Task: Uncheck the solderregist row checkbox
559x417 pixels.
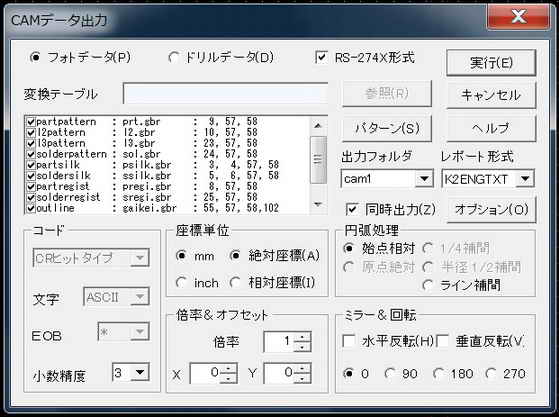Action: (31, 197)
